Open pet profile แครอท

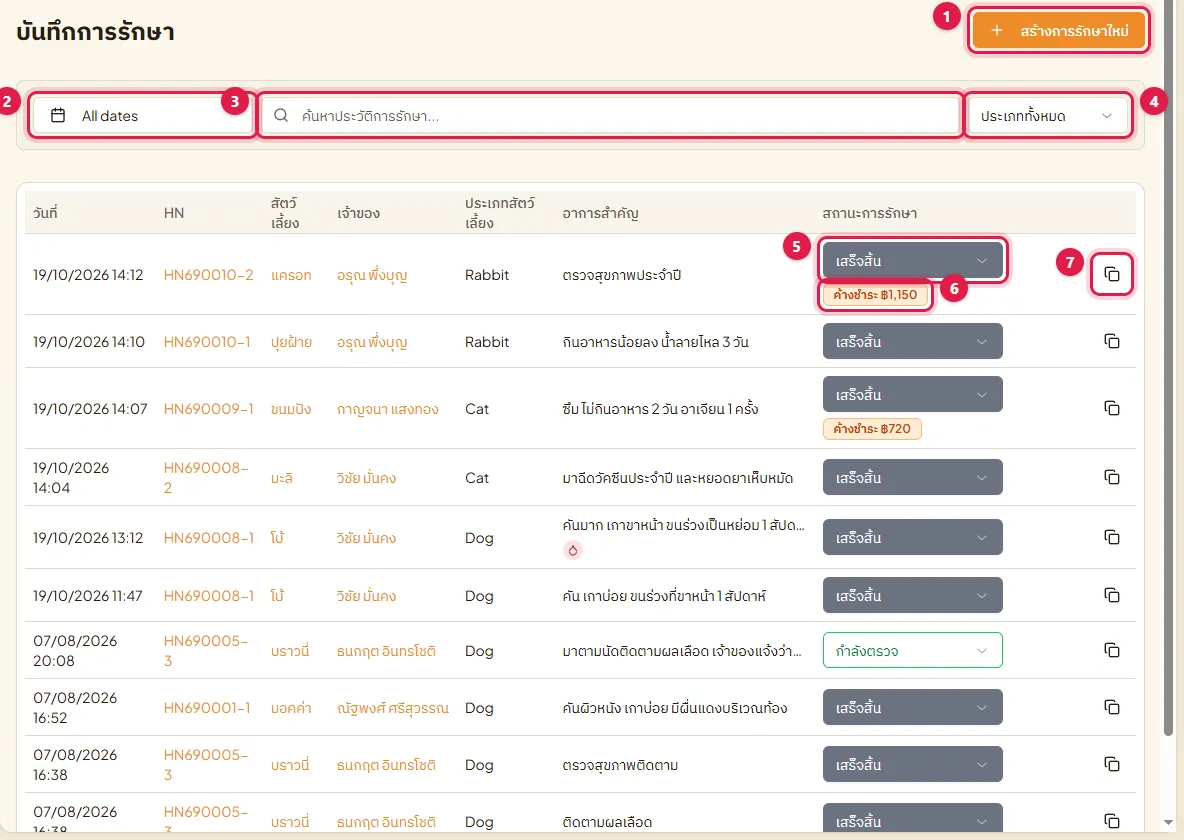pos(291,275)
